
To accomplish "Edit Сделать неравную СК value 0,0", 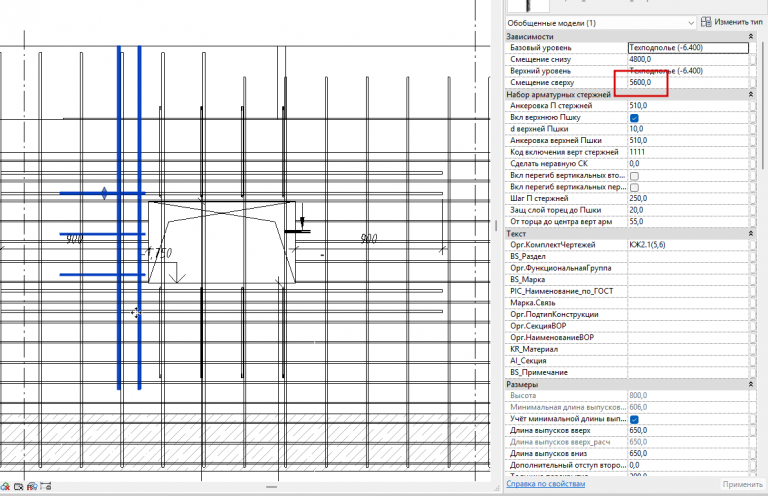I will [688, 164].
